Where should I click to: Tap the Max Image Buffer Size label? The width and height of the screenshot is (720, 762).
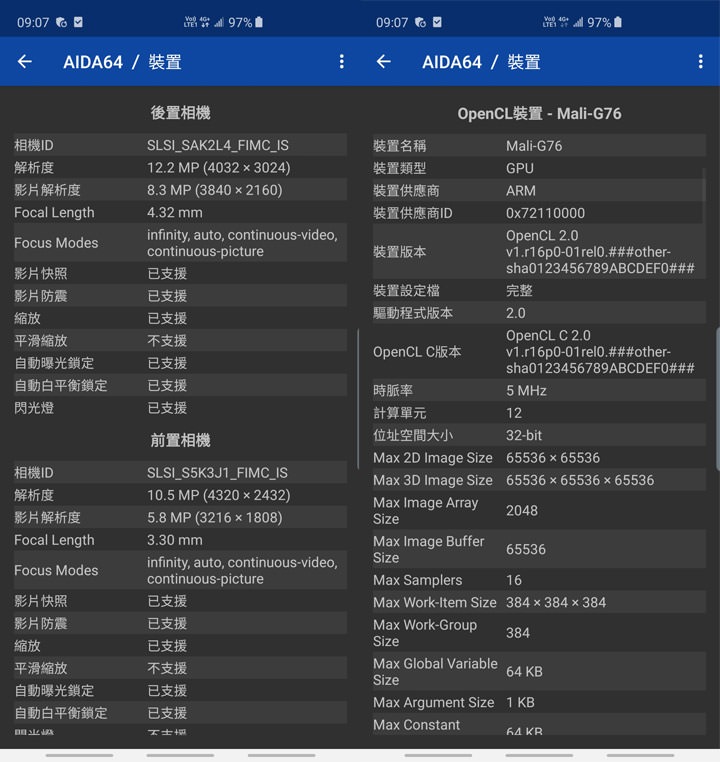coord(429,549)
